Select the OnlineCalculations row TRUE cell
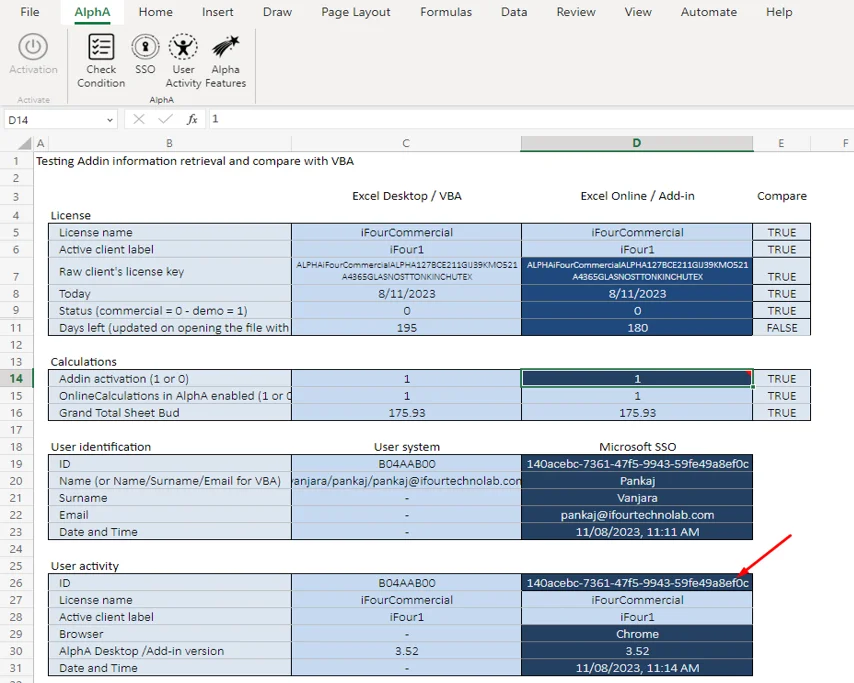 782,396
